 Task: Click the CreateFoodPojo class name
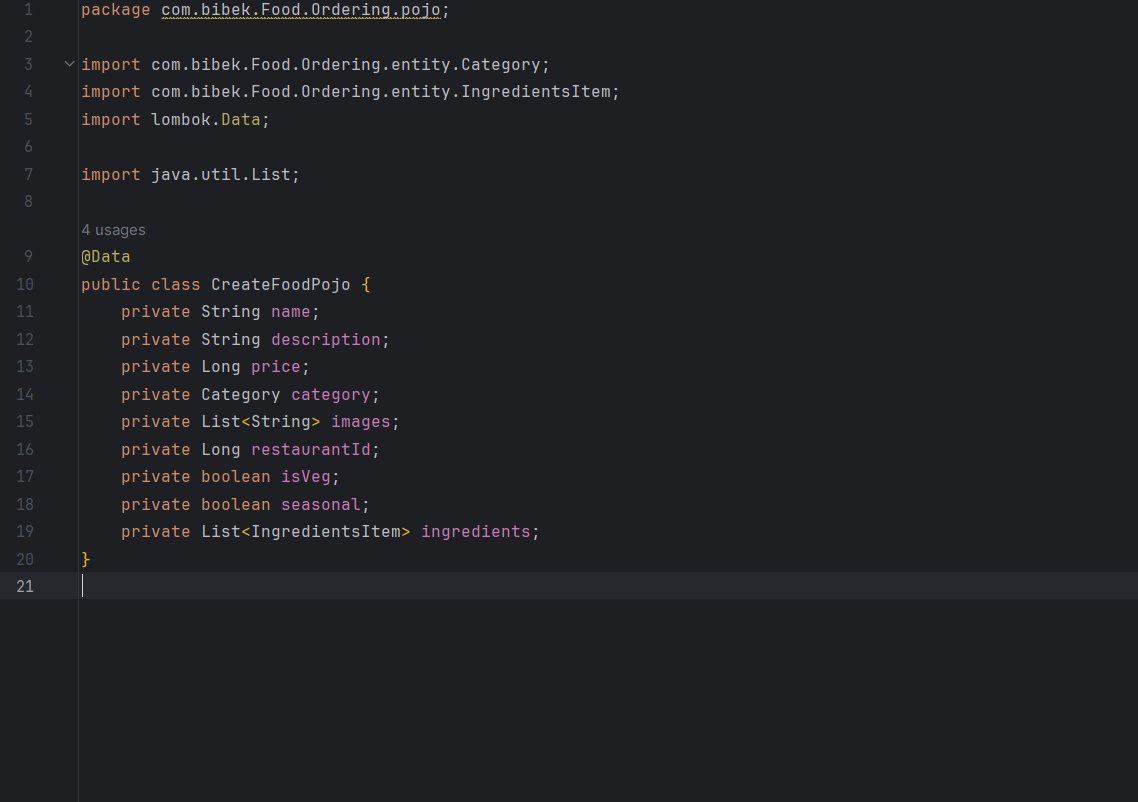(x=281, y=285)
